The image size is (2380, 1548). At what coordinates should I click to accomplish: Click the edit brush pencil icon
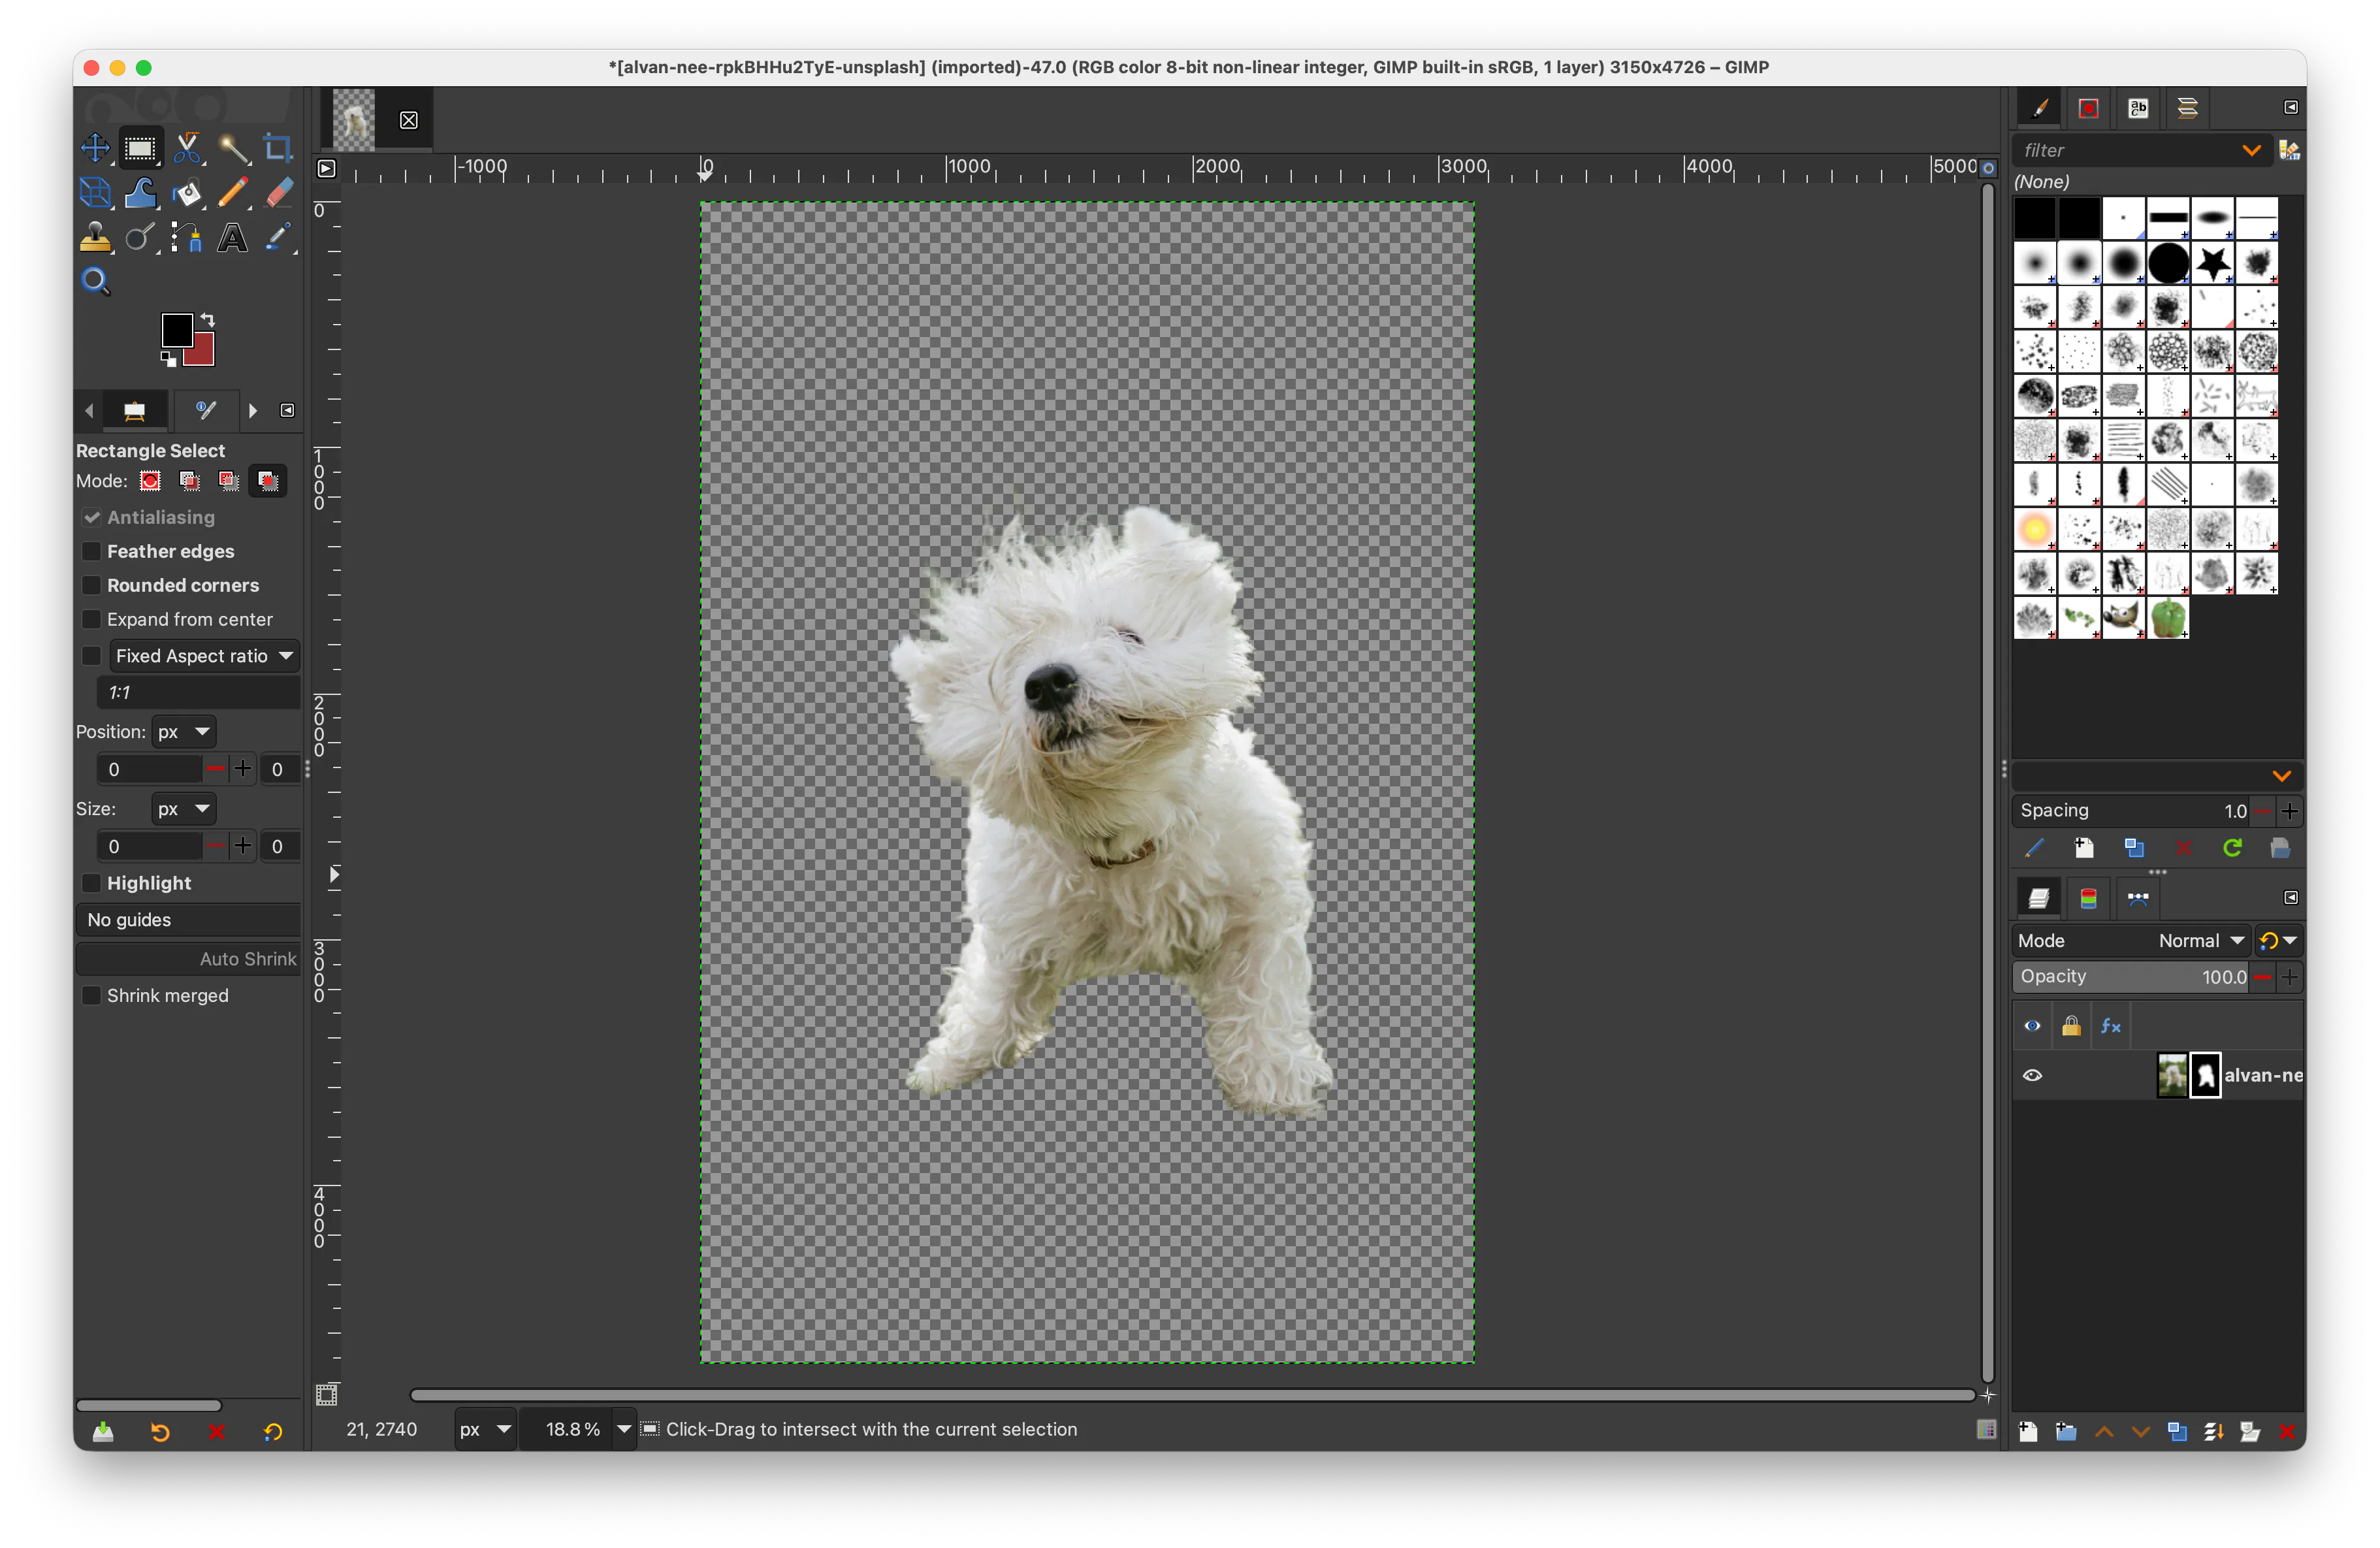click(x=2035, y=848)
